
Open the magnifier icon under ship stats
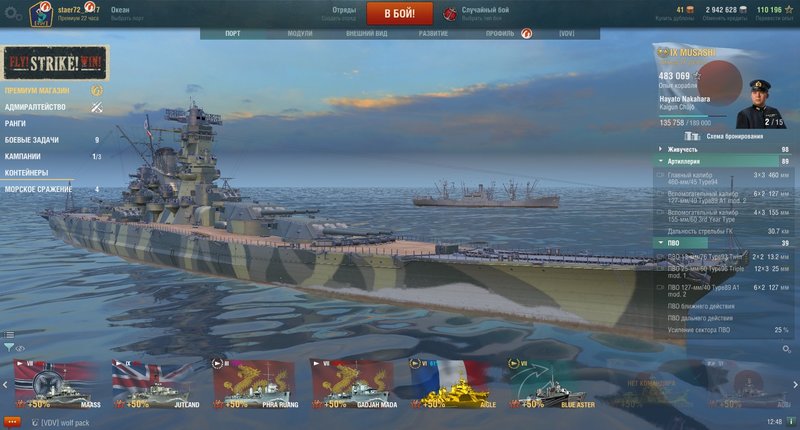point(786,349)
